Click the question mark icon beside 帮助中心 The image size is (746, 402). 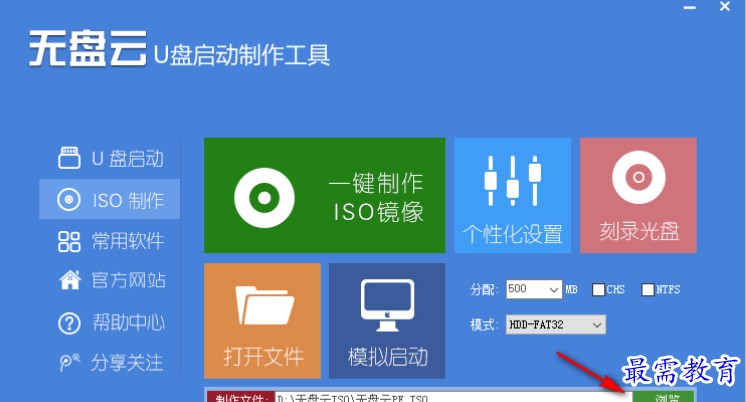click(69, 324)
